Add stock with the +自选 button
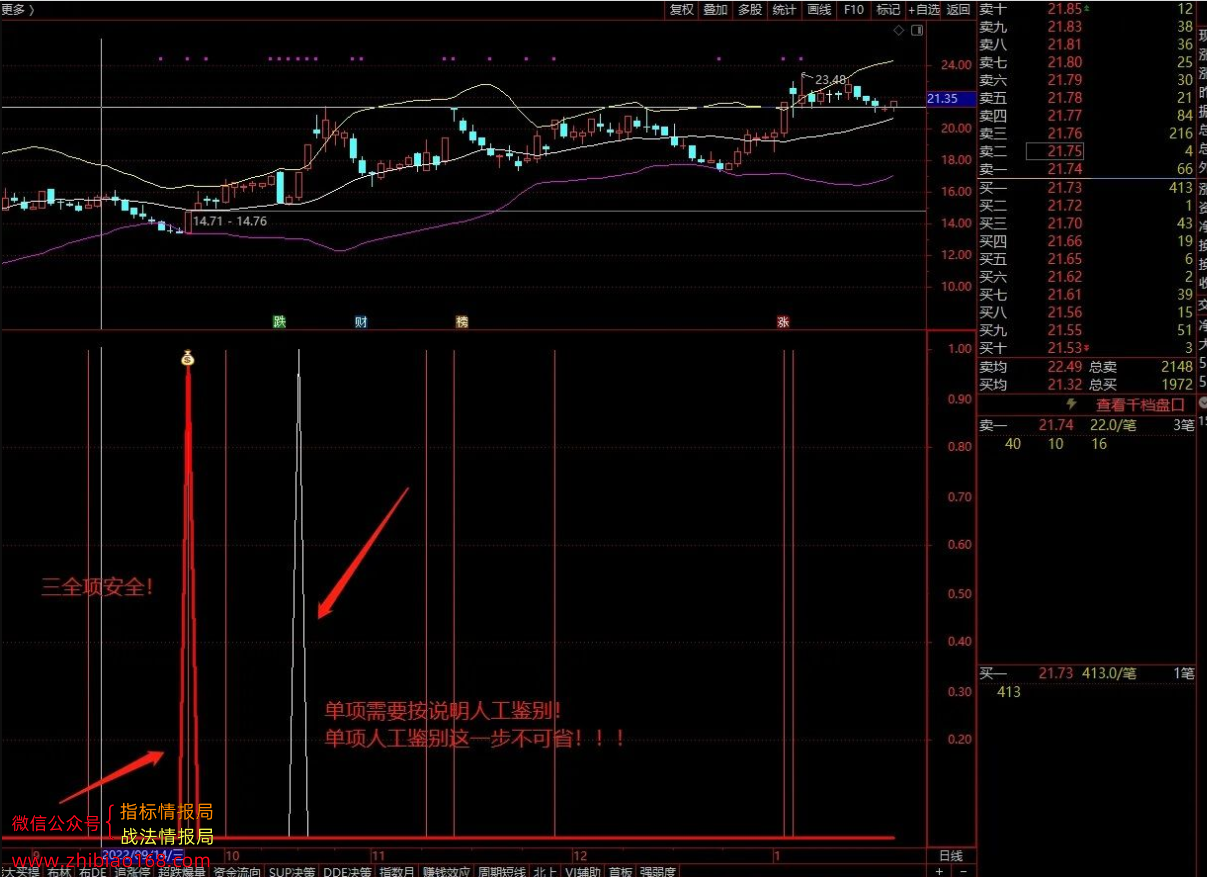1207x877 pixels. point(924,9)
